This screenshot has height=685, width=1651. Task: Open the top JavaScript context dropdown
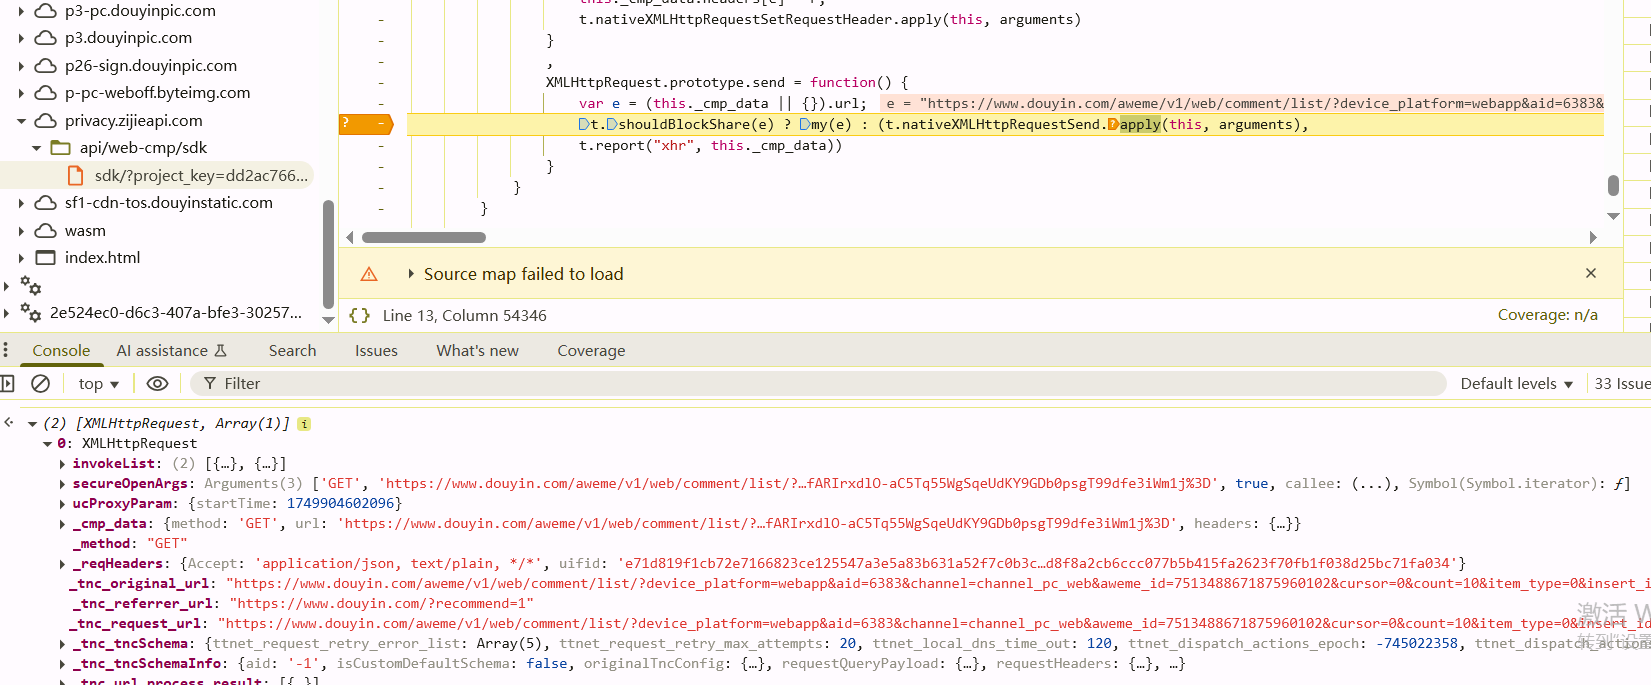point(98,384)
